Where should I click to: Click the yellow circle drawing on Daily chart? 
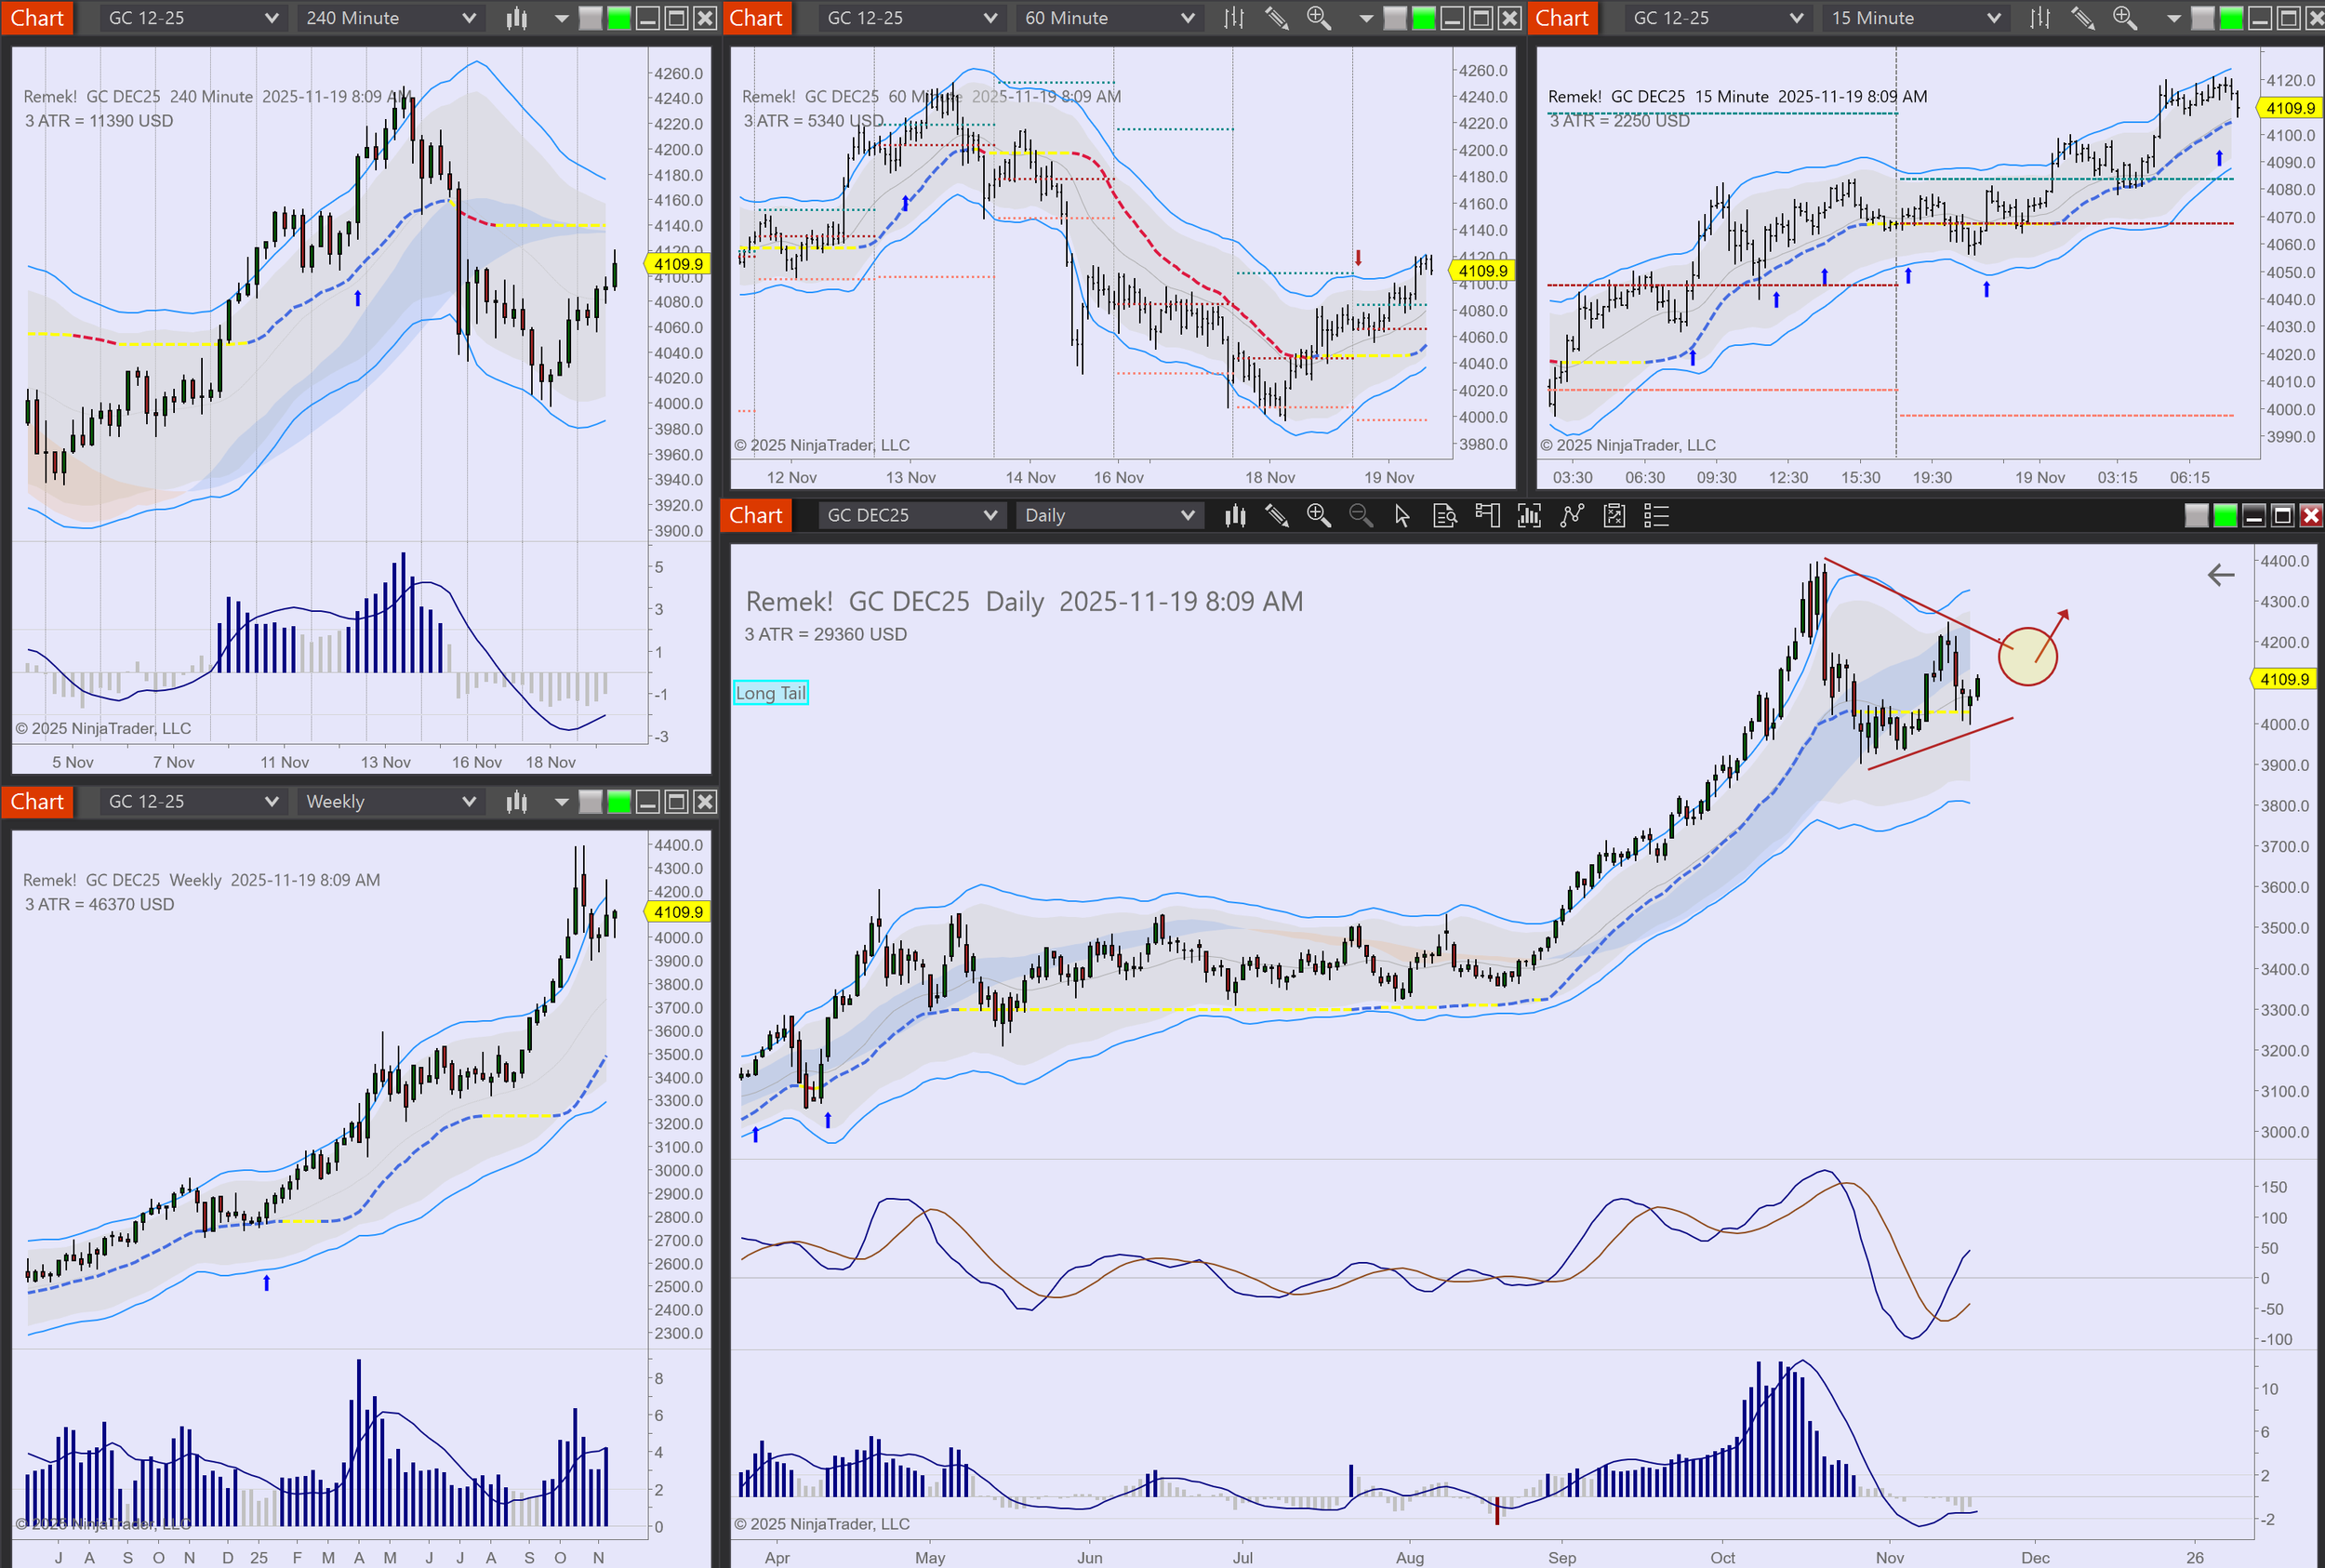click(2027, 657)
